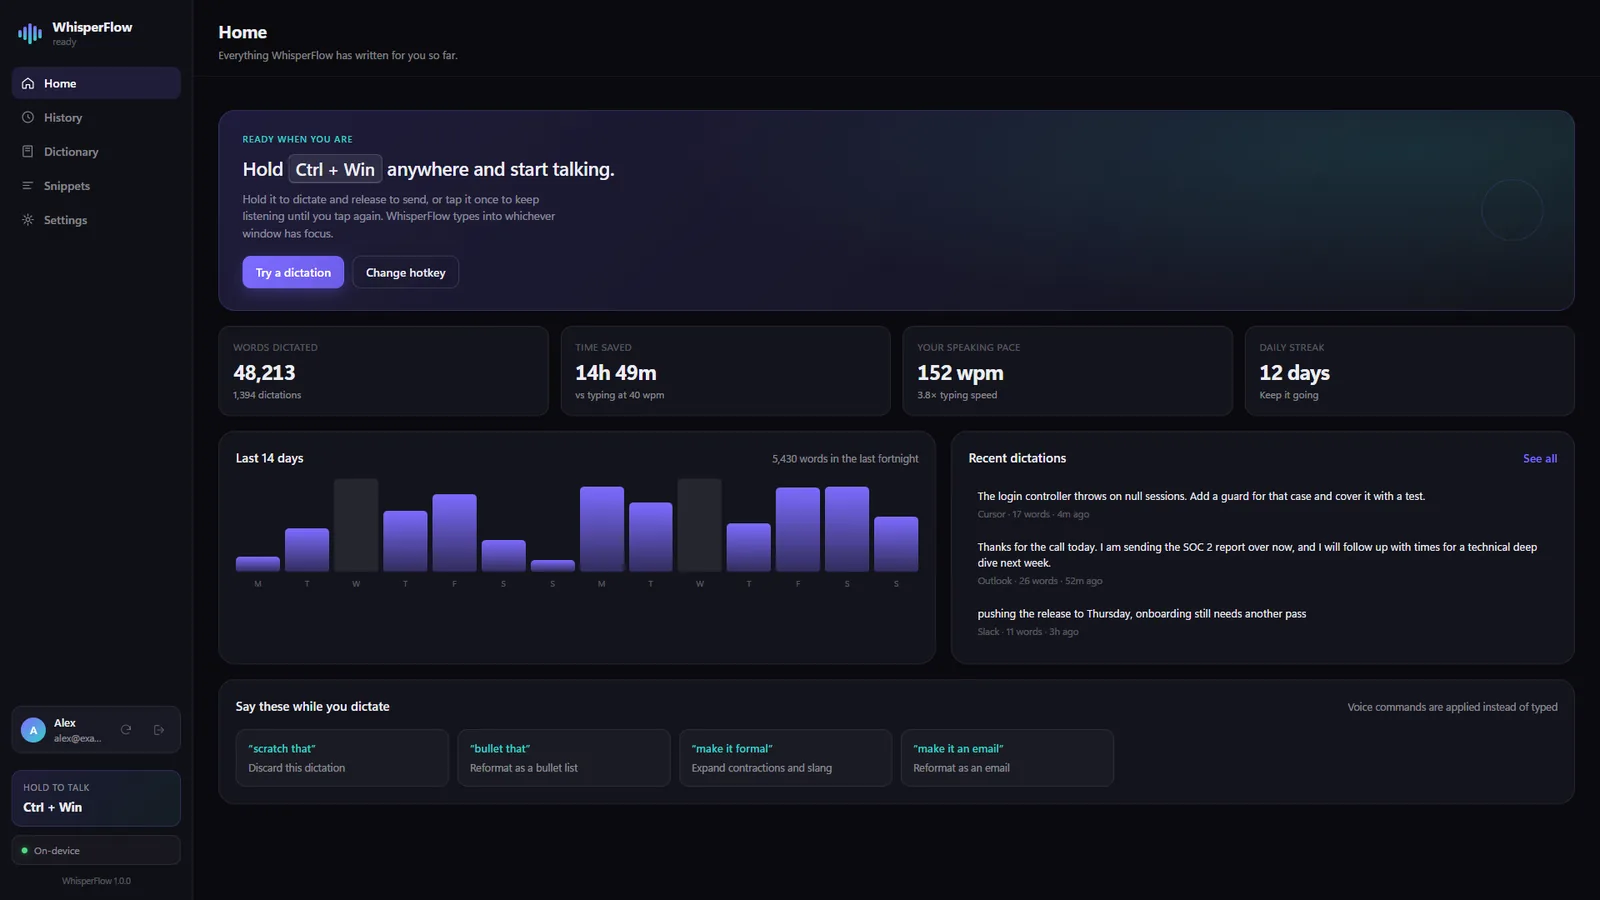The height and width of the screenshot is (900, 1600).
Task: Click the "Cursor · 17 words · 4m ago" line
Action: pos(1033,515)
